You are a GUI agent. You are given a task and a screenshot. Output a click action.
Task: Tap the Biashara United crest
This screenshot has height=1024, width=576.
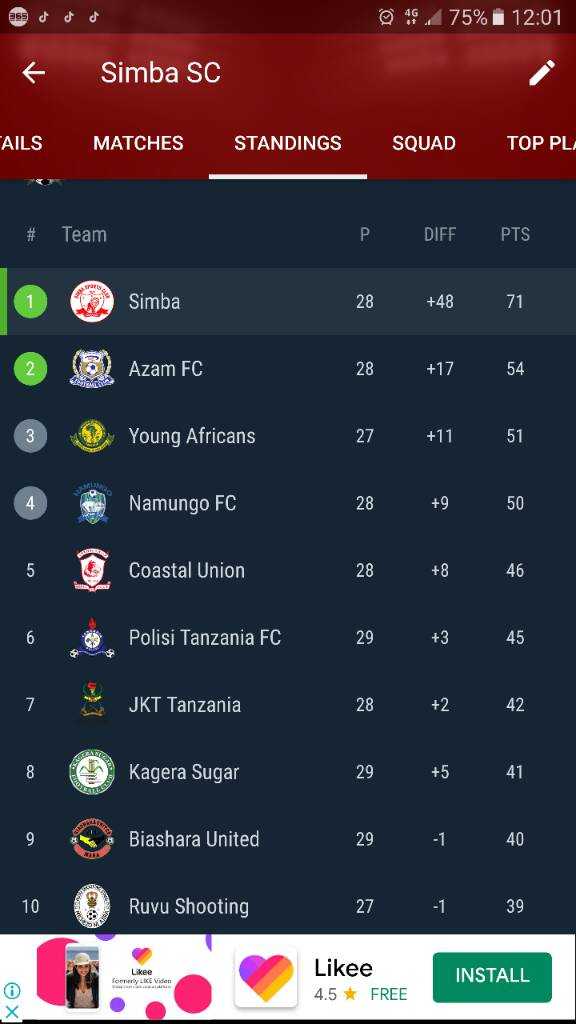(92, 839)
